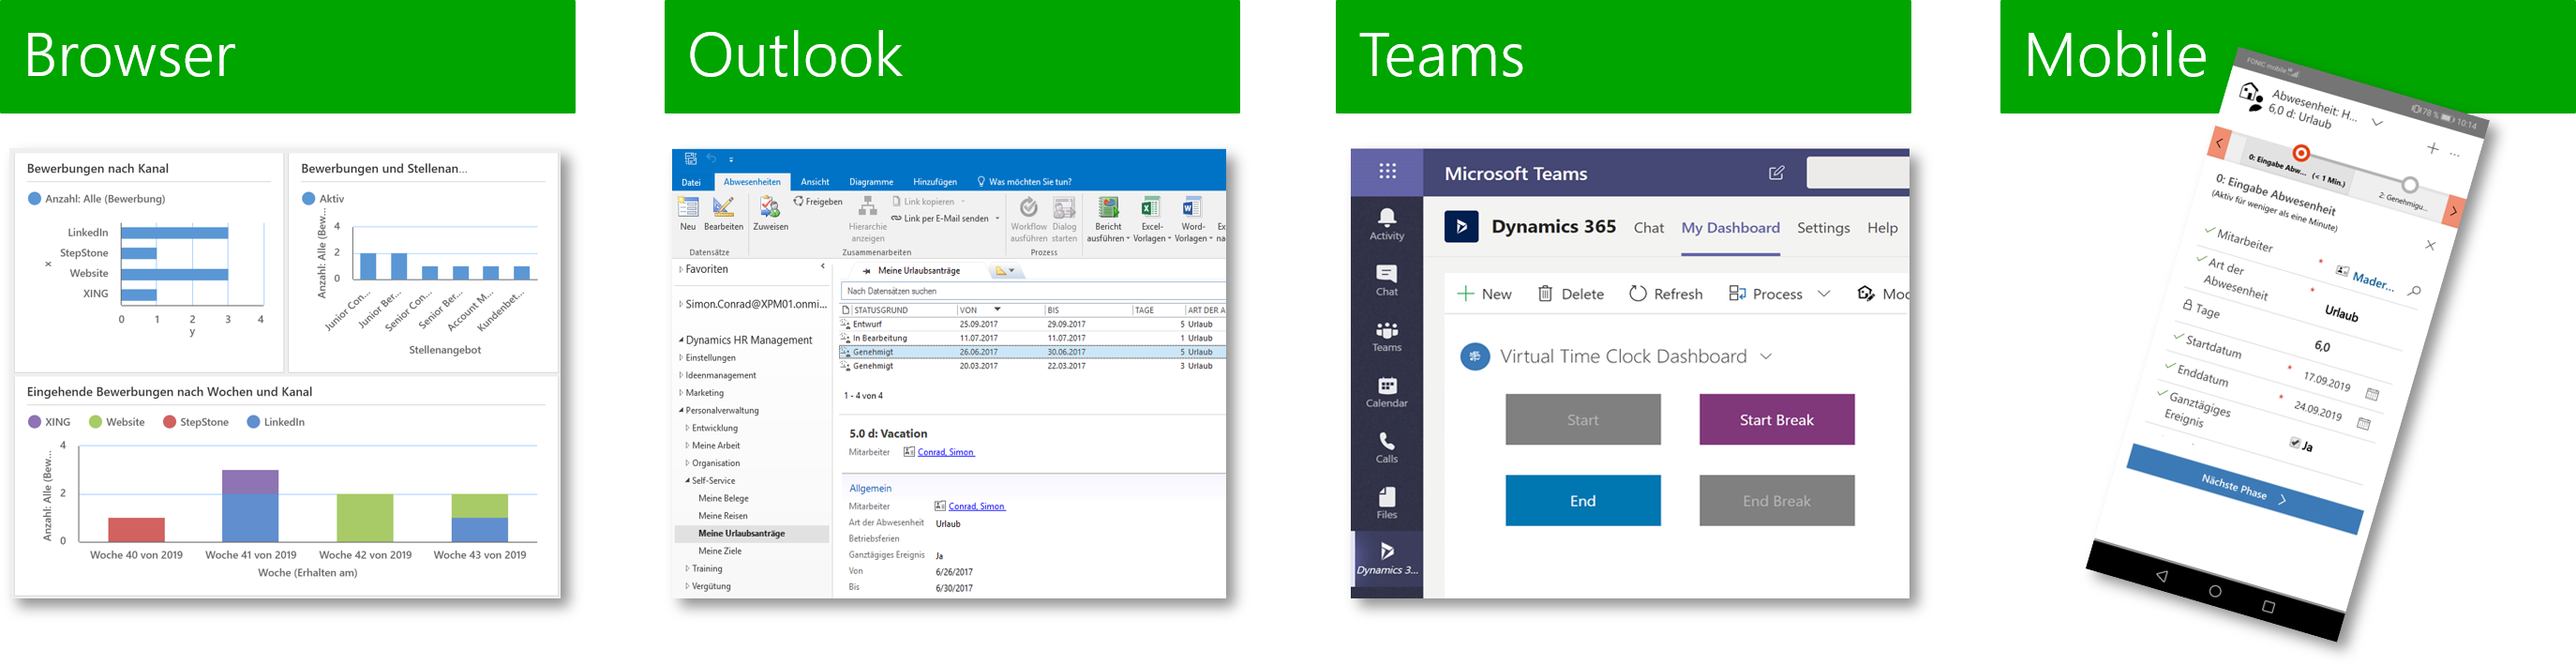This screenshot has width=2576, height=665.
Task: Click the gray Start button in Teams
Action: (1583, 420)
